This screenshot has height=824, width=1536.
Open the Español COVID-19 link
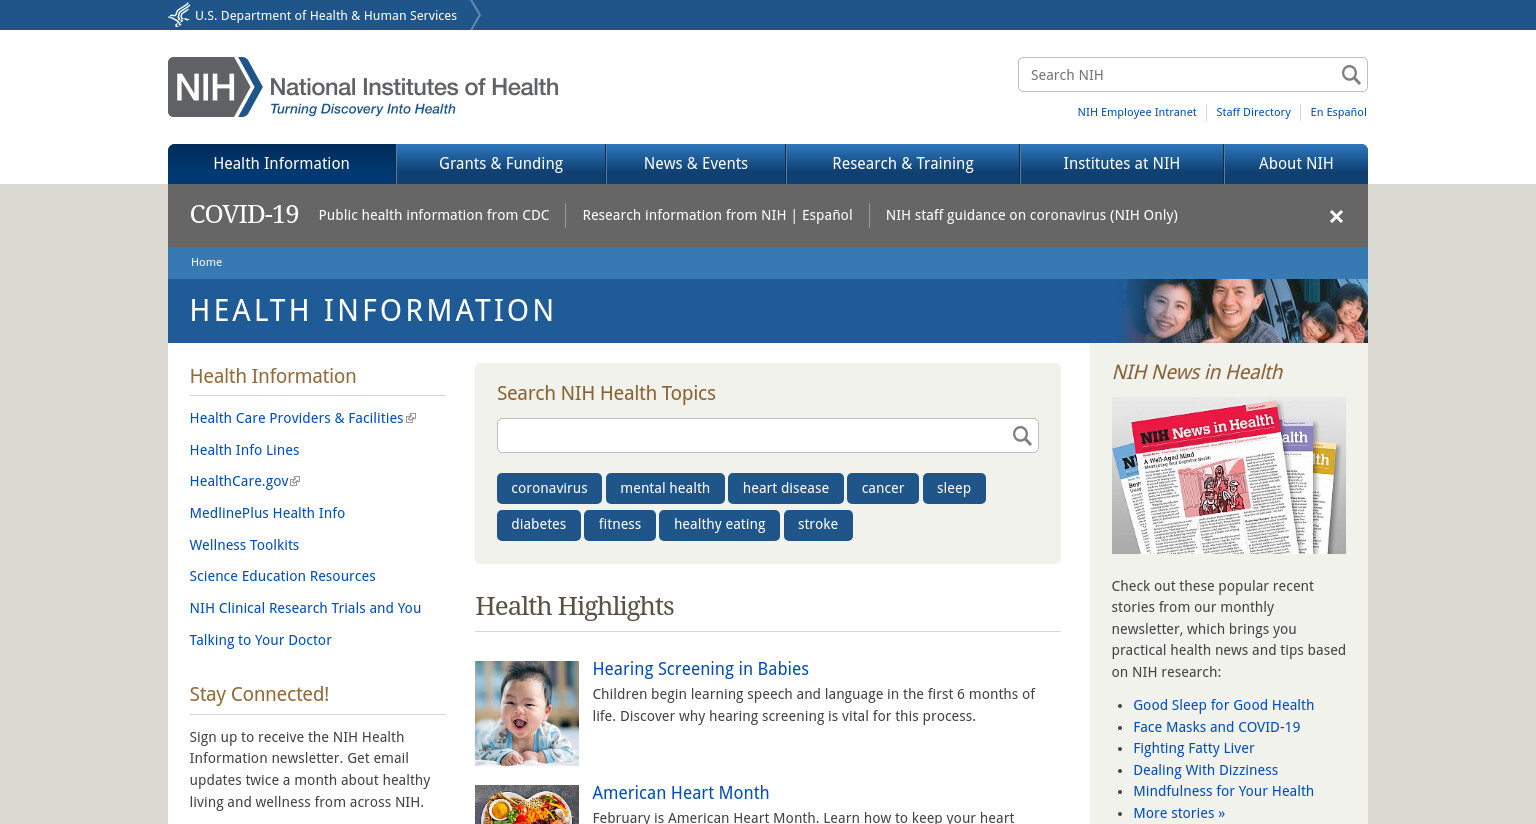827,215
